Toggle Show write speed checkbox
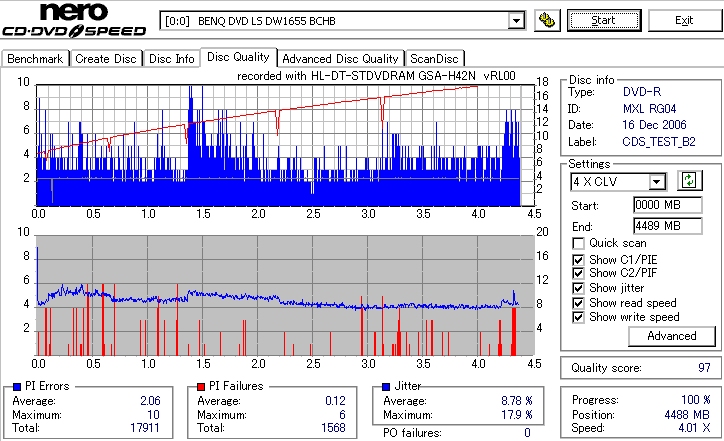724x441 pixels. [578, 317]
